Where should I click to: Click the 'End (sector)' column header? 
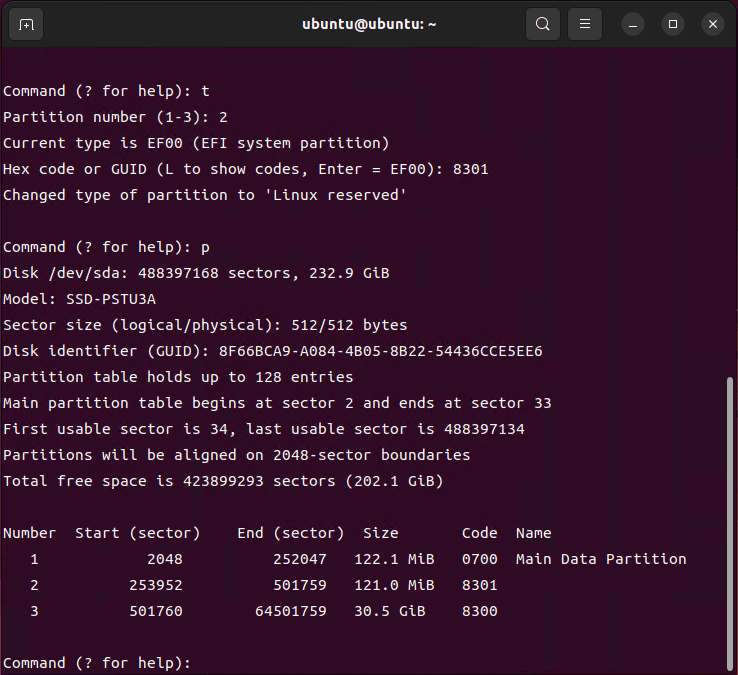click(290, 533)
